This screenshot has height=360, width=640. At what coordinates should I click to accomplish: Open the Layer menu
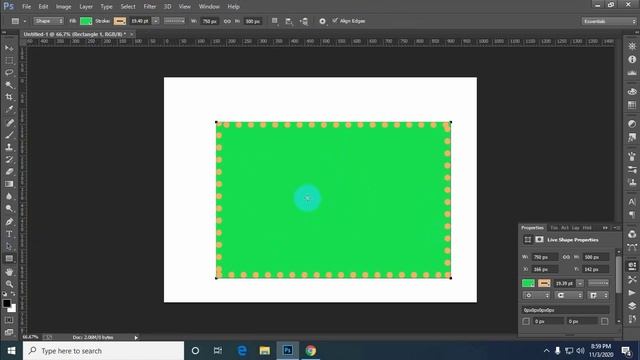pos(86,7)
